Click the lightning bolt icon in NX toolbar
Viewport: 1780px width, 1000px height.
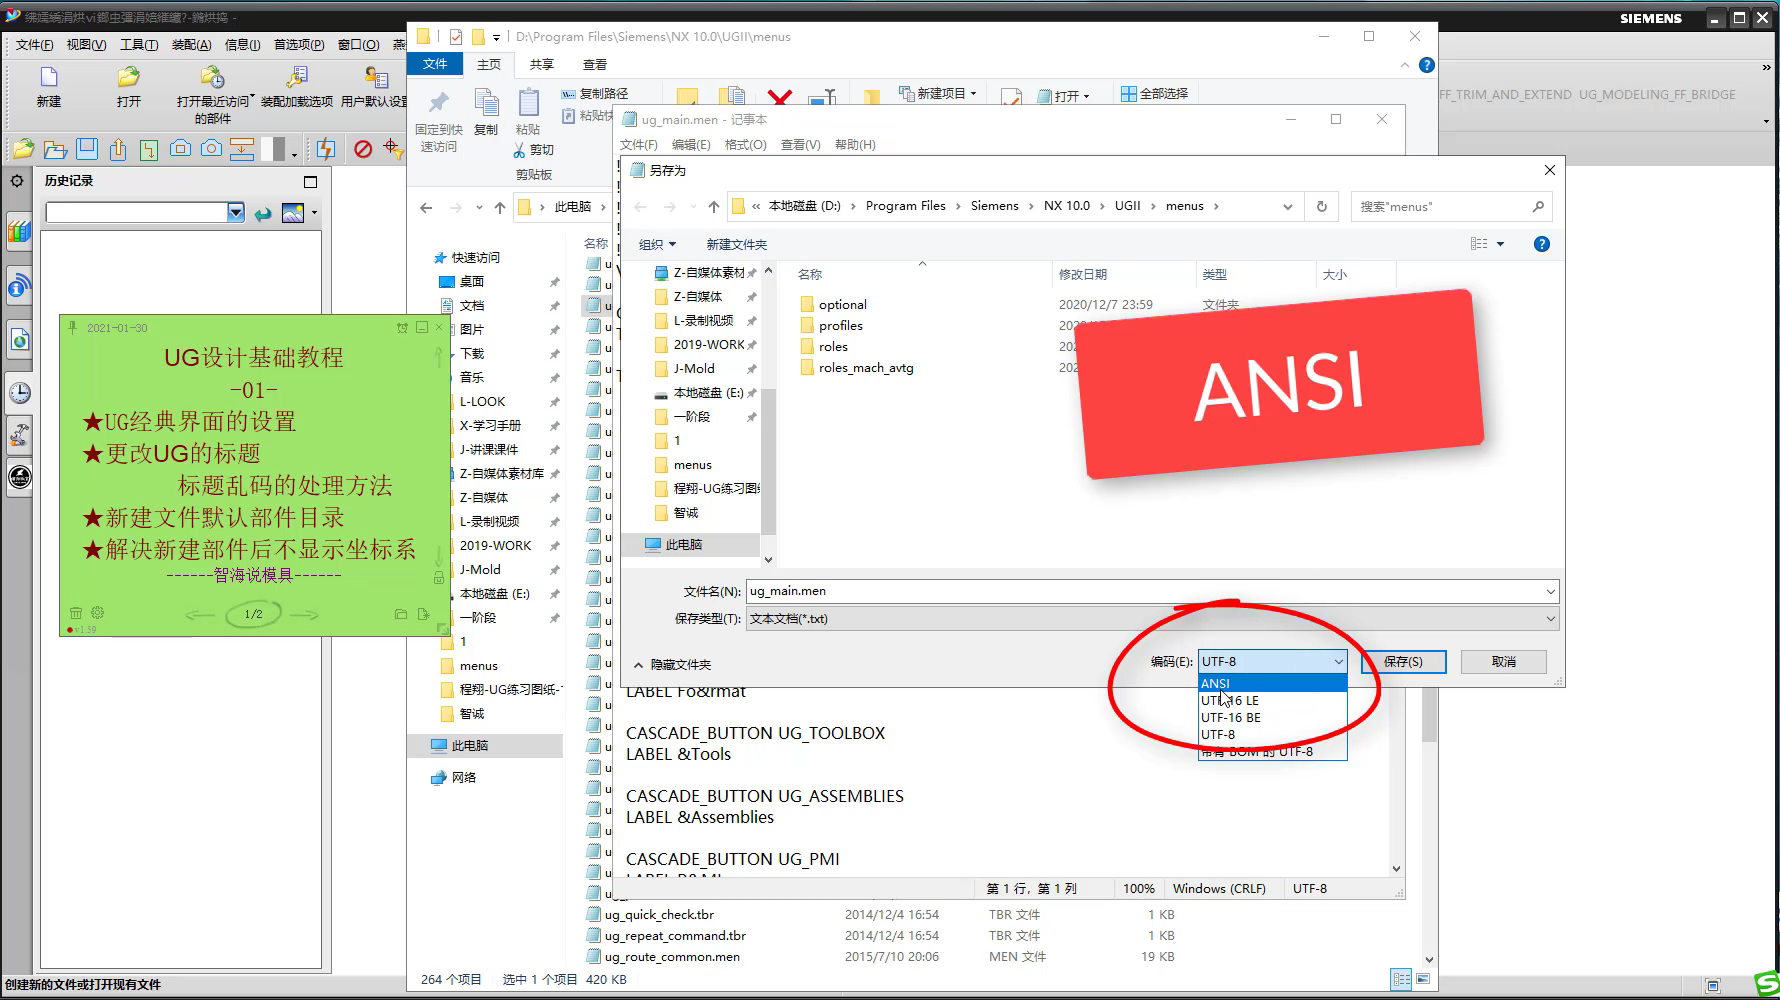click(x=326, y=149)
